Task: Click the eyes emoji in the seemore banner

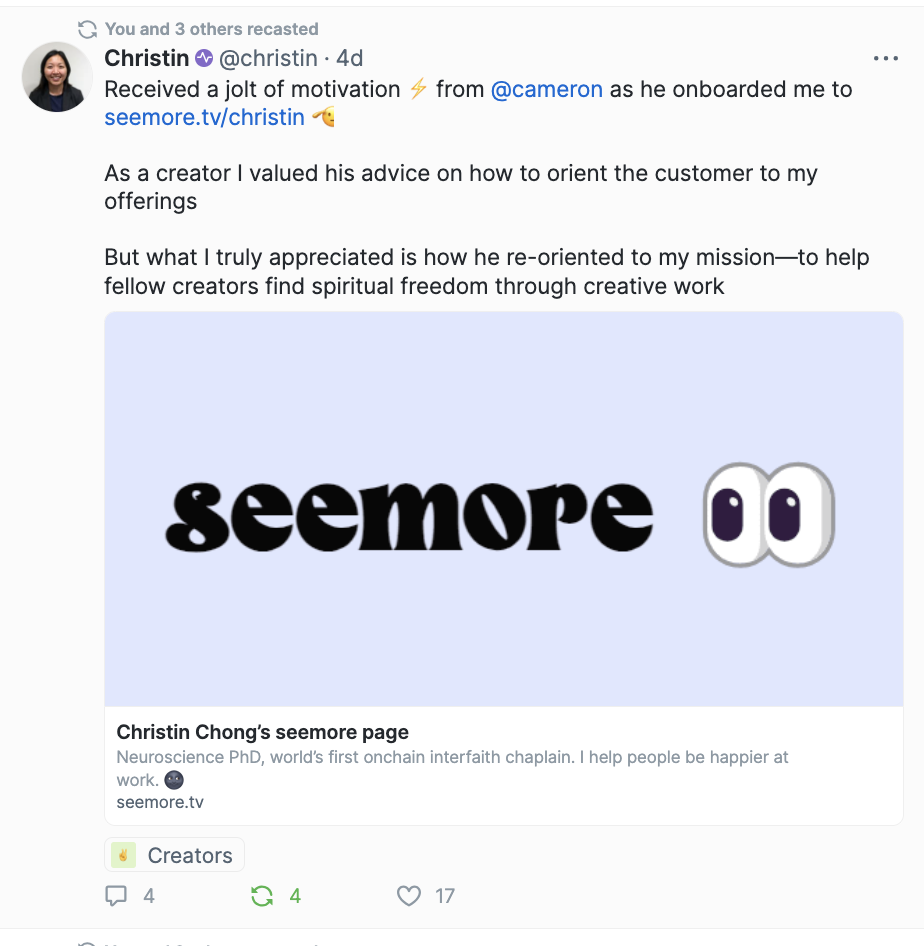Action: tap(768, 514)
